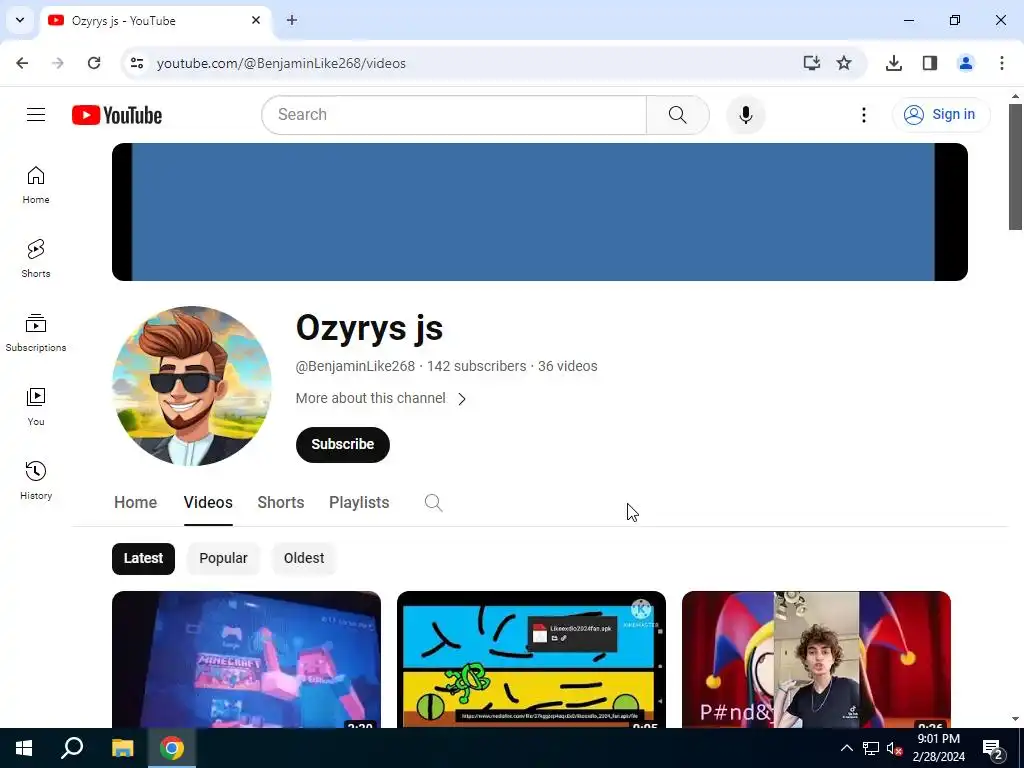Go back in the browser
The width and height of the screenshot is (1024, 768).
pyautogui.click(x=22, y=63)
